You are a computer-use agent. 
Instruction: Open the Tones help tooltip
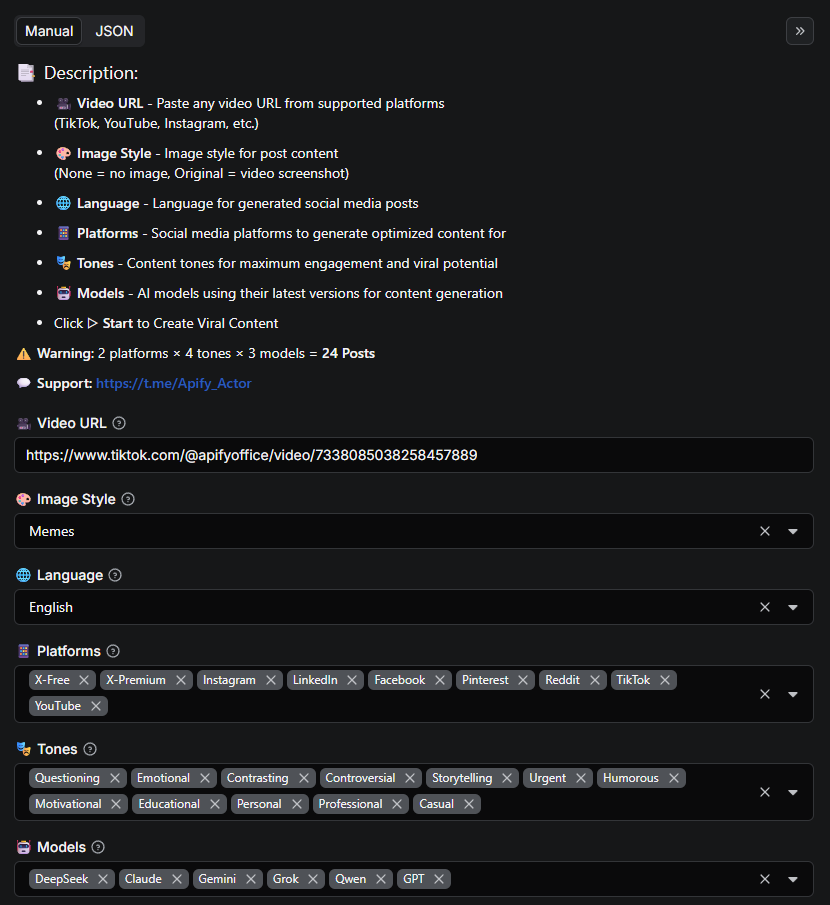click(90, 748)
